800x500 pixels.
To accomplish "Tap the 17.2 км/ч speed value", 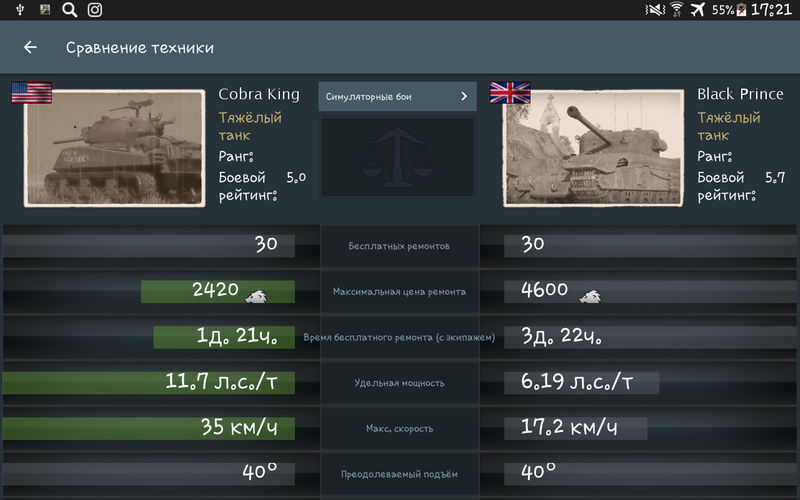I will pos(569,427).
